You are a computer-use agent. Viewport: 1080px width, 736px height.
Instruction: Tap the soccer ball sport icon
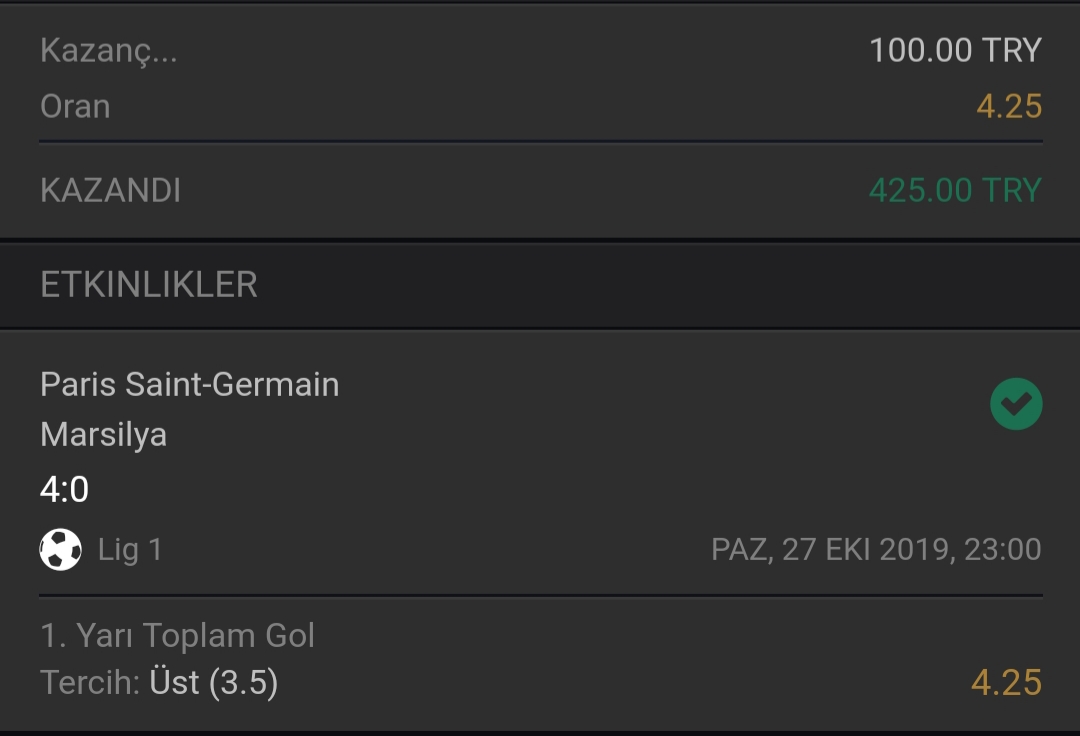point(61,549)
